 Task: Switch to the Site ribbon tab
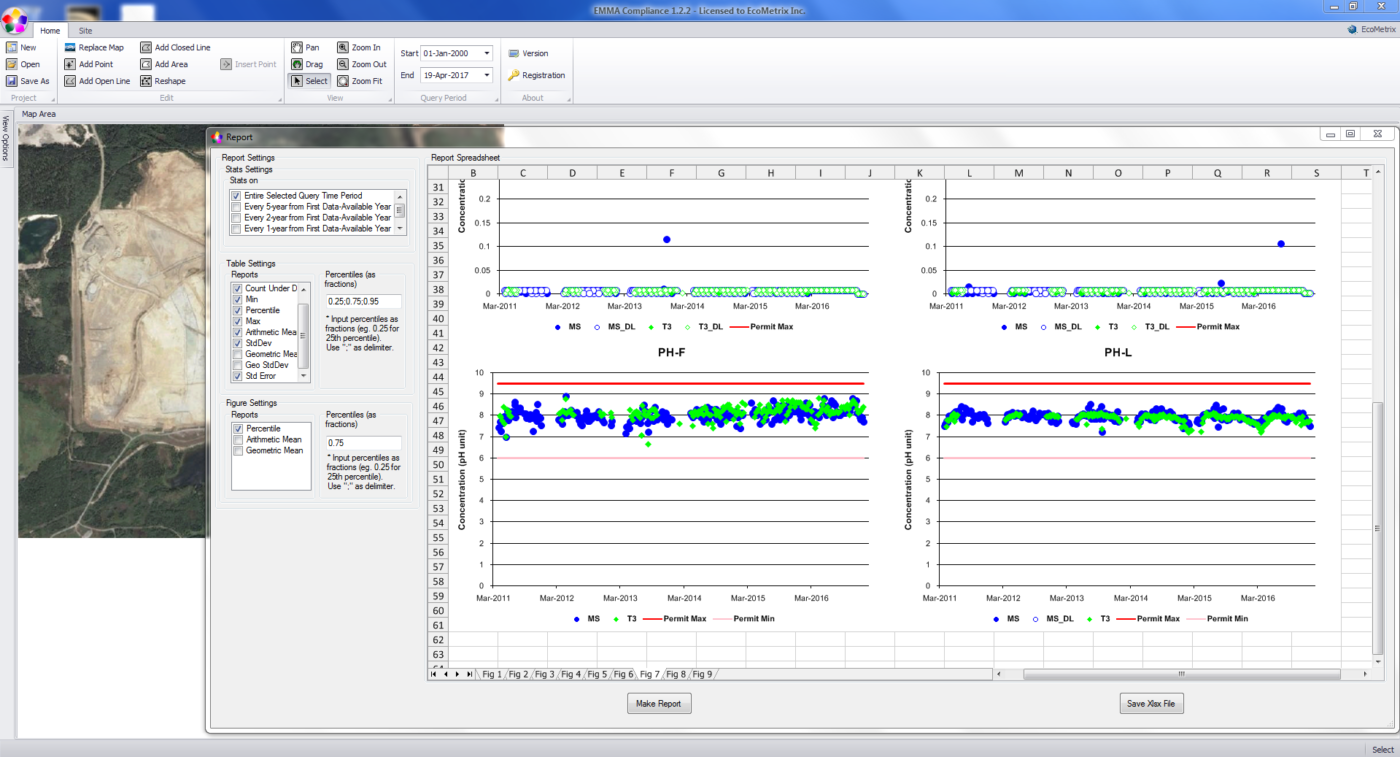coord(86,30)
